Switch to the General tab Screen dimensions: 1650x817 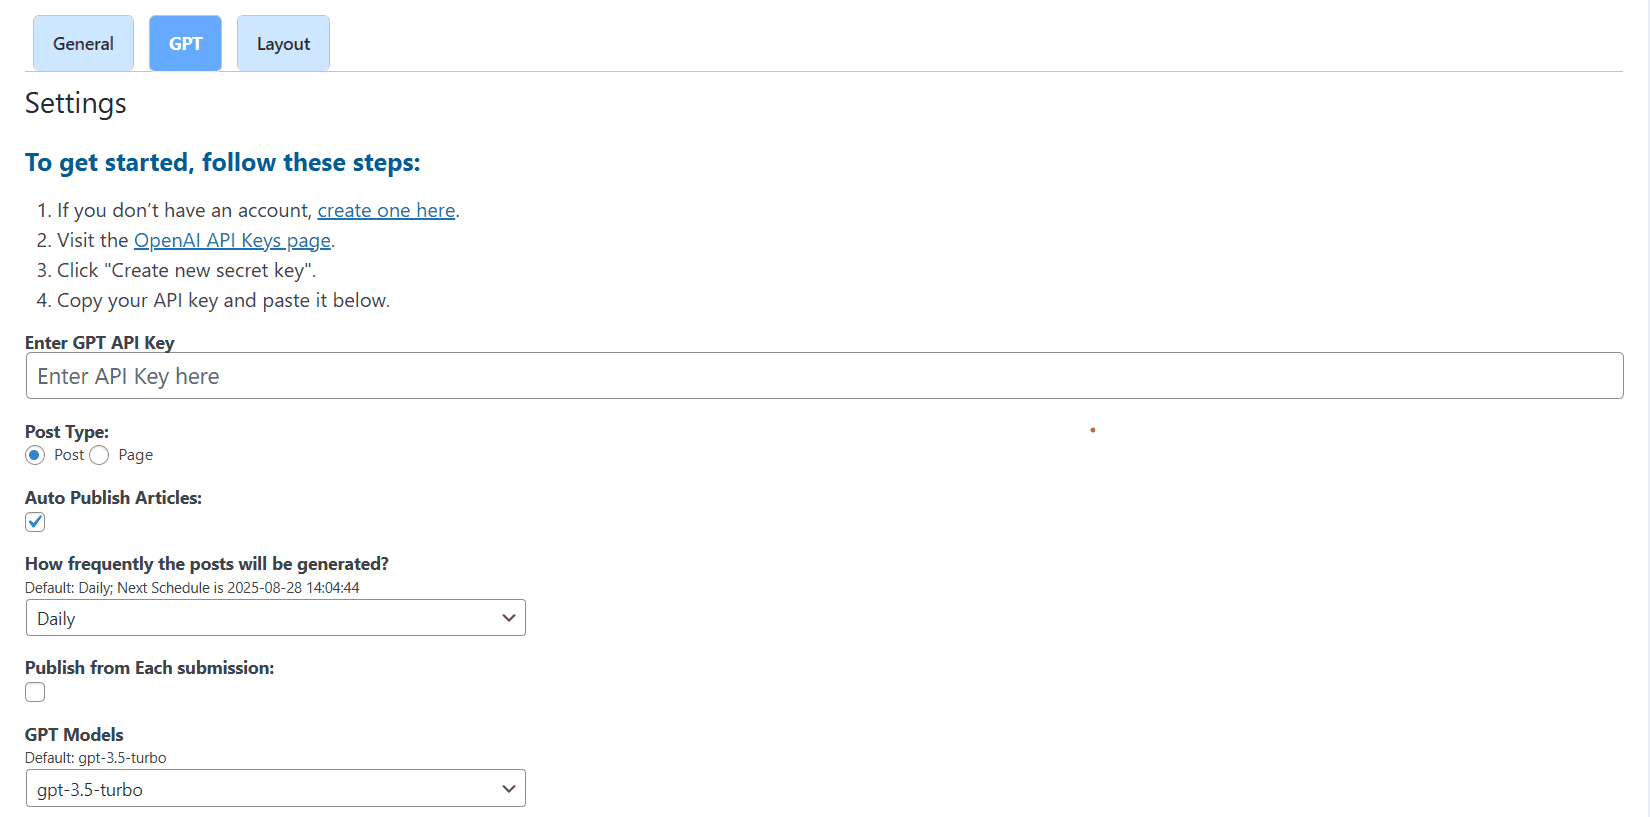point(83,44)
